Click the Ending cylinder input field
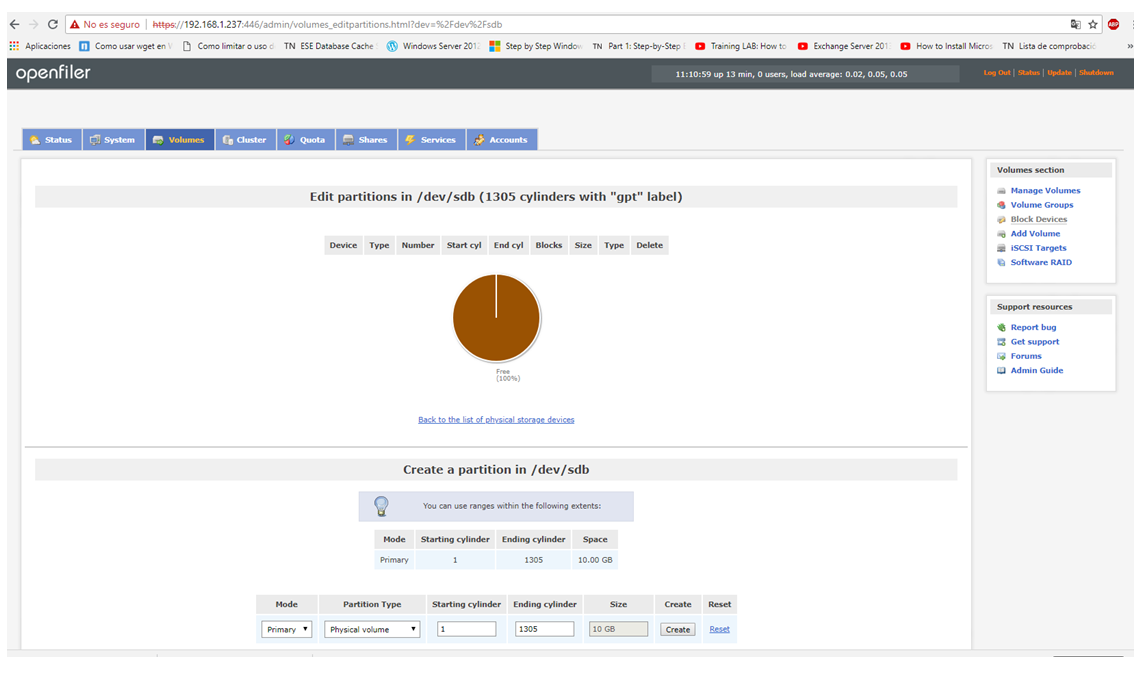 click(544, 628)
